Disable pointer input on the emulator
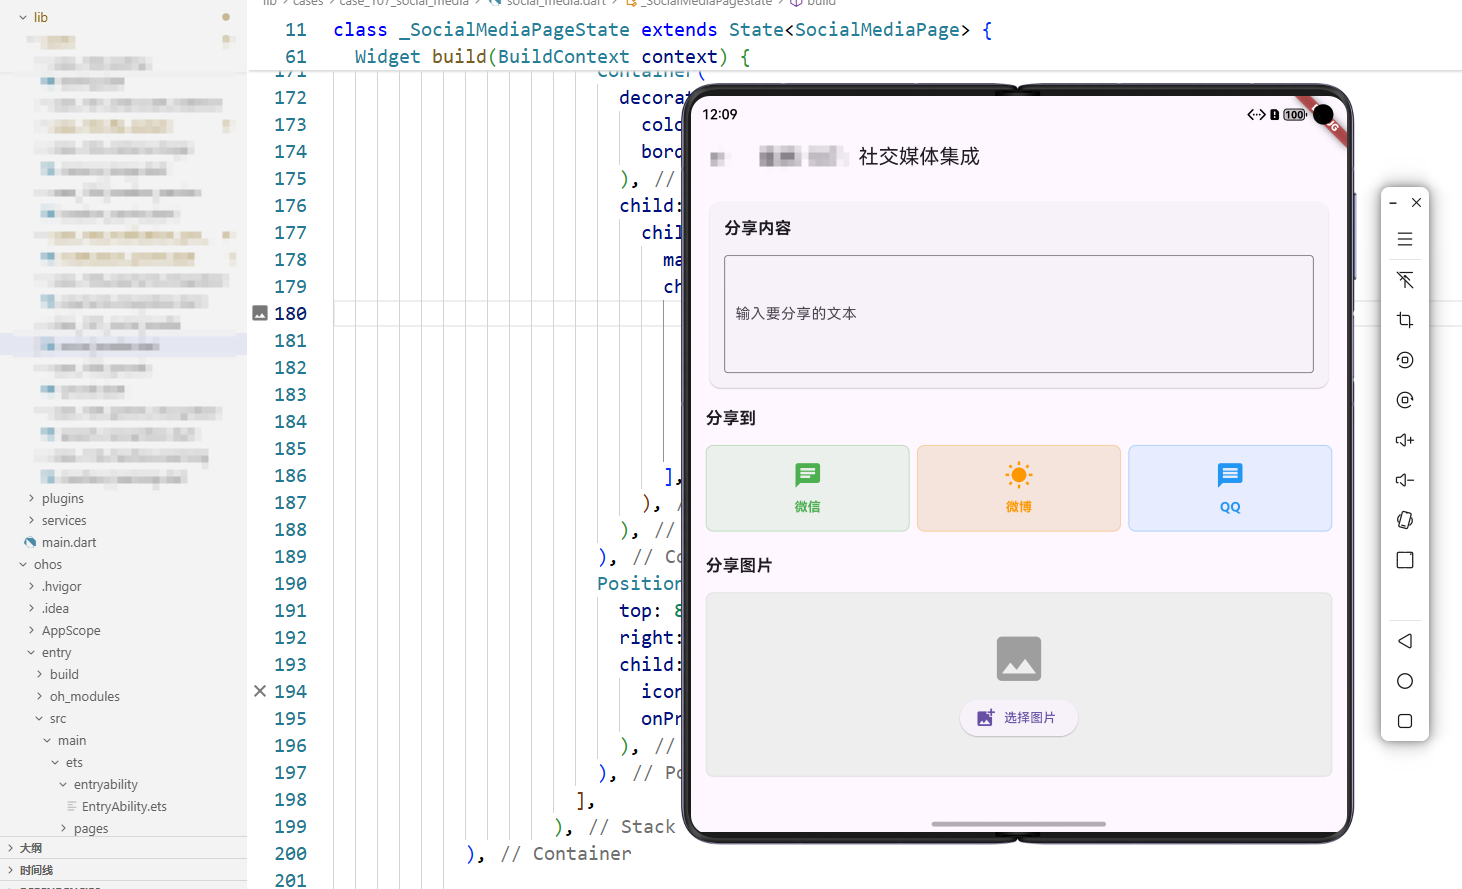1462x889 pixels. [x=1405, y=280]
